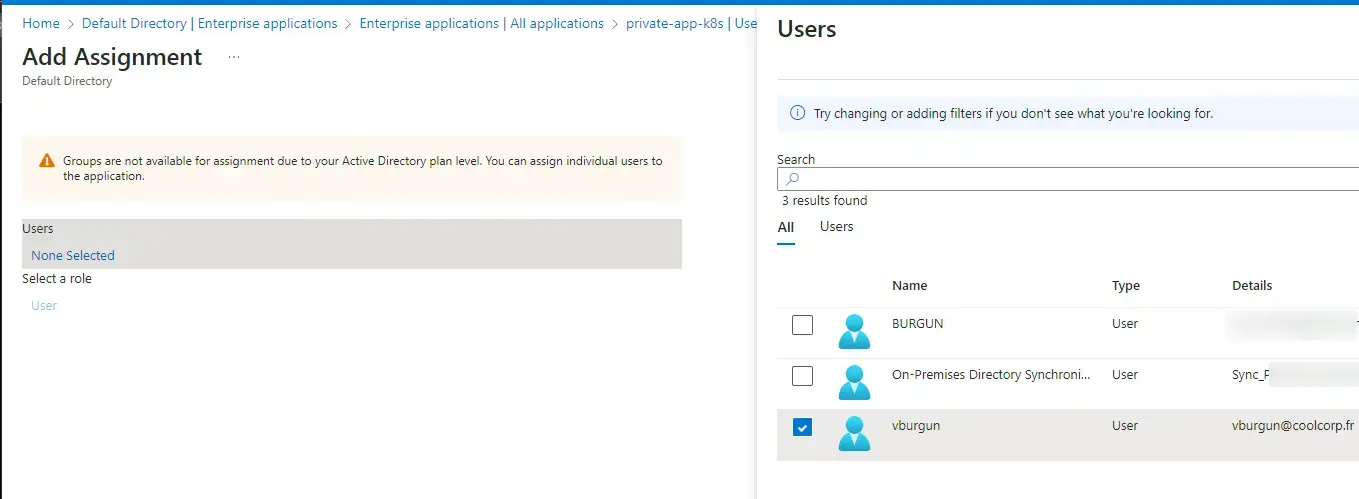This screenshot has height=499, width=1359.
Task: Click the vburgun user avatar icon
Action: tap(854, 432)
